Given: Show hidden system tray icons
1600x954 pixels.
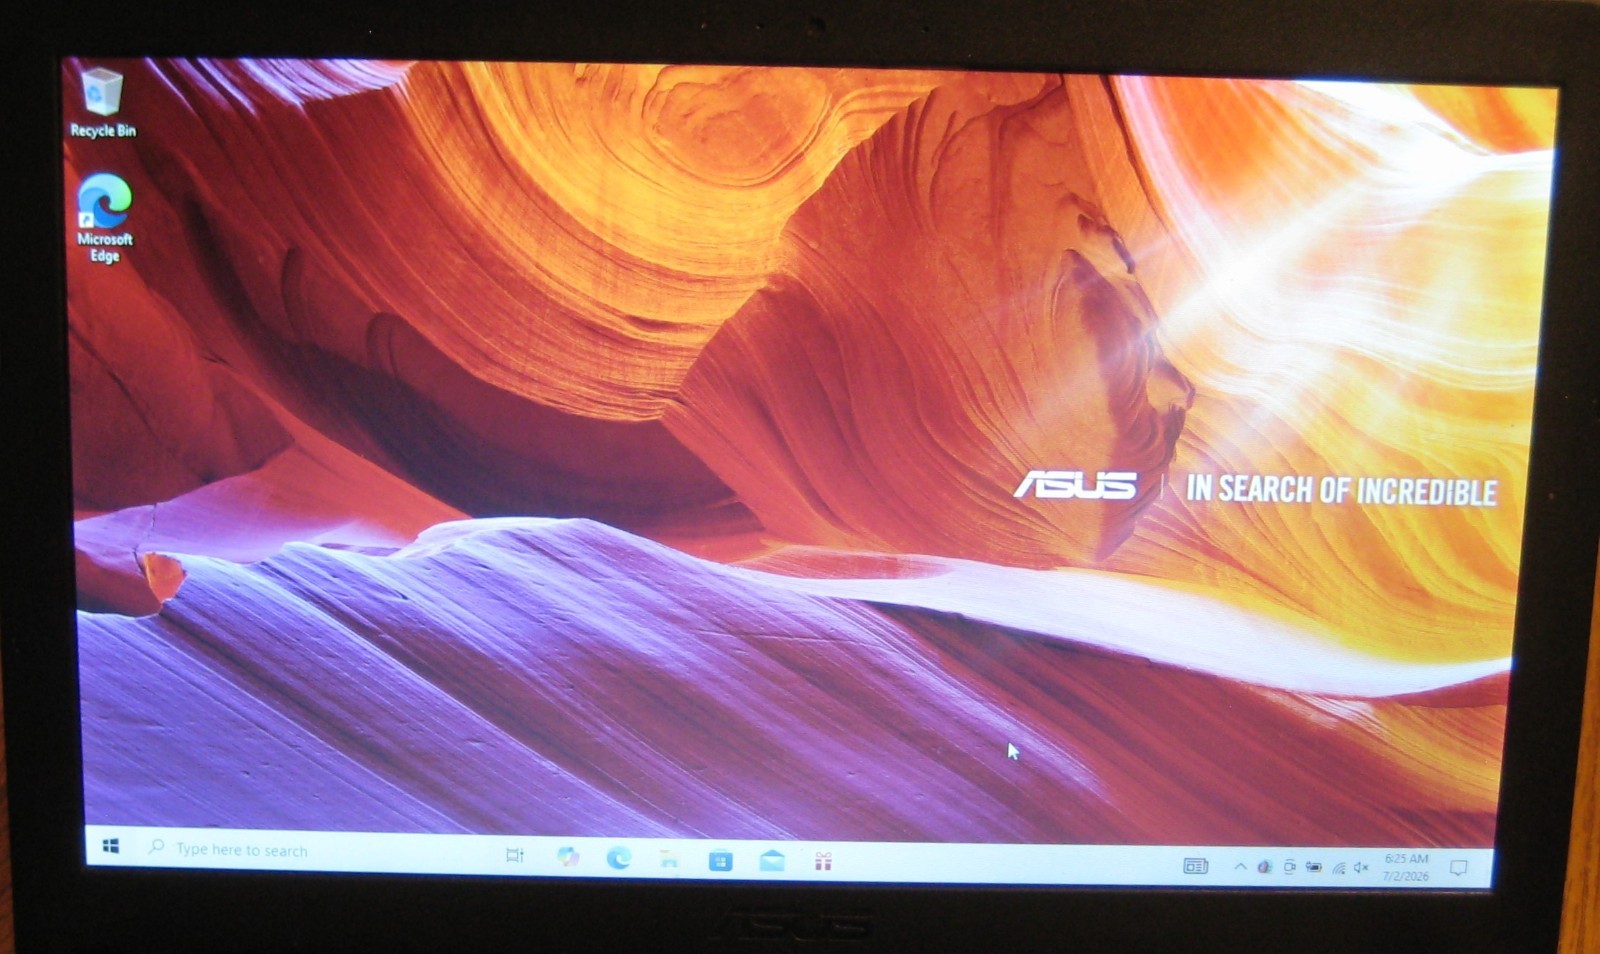Looking at the screenshot, I should (x=1240, y=867).
